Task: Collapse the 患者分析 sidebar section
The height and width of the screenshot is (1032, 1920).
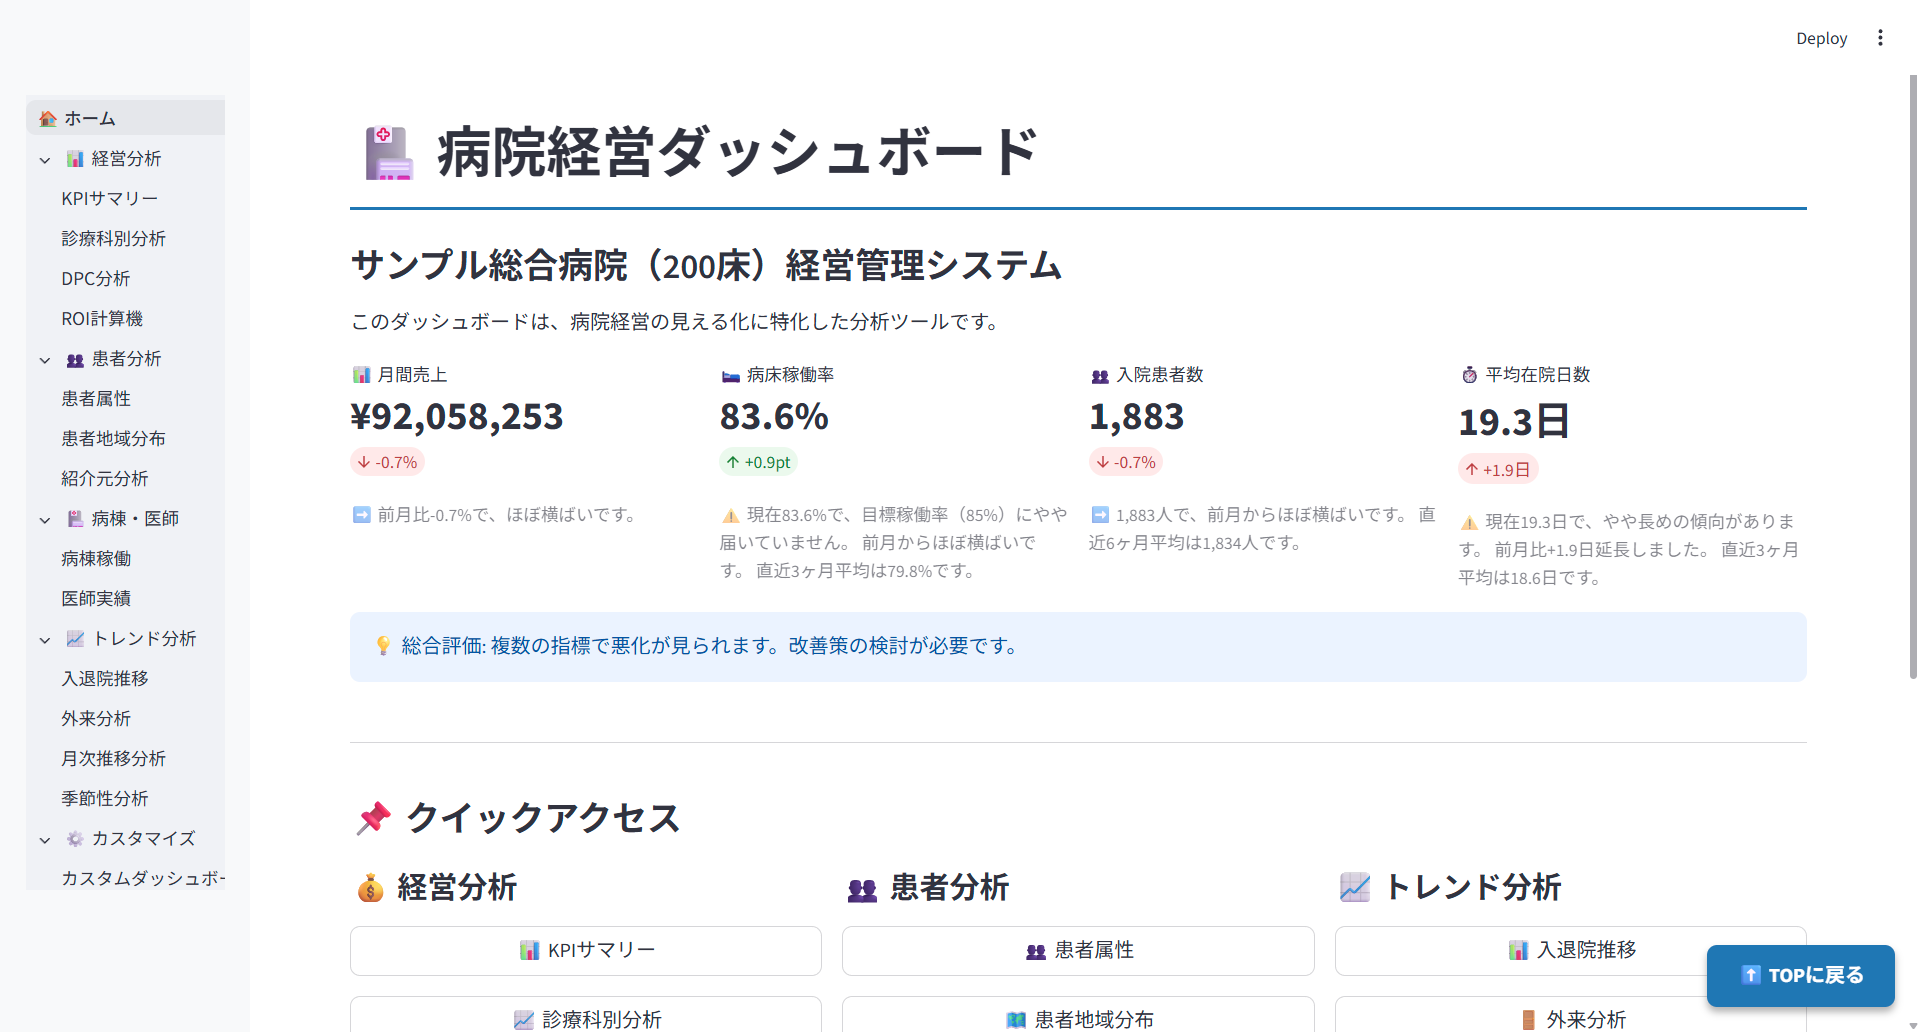Action: [44, 359]
